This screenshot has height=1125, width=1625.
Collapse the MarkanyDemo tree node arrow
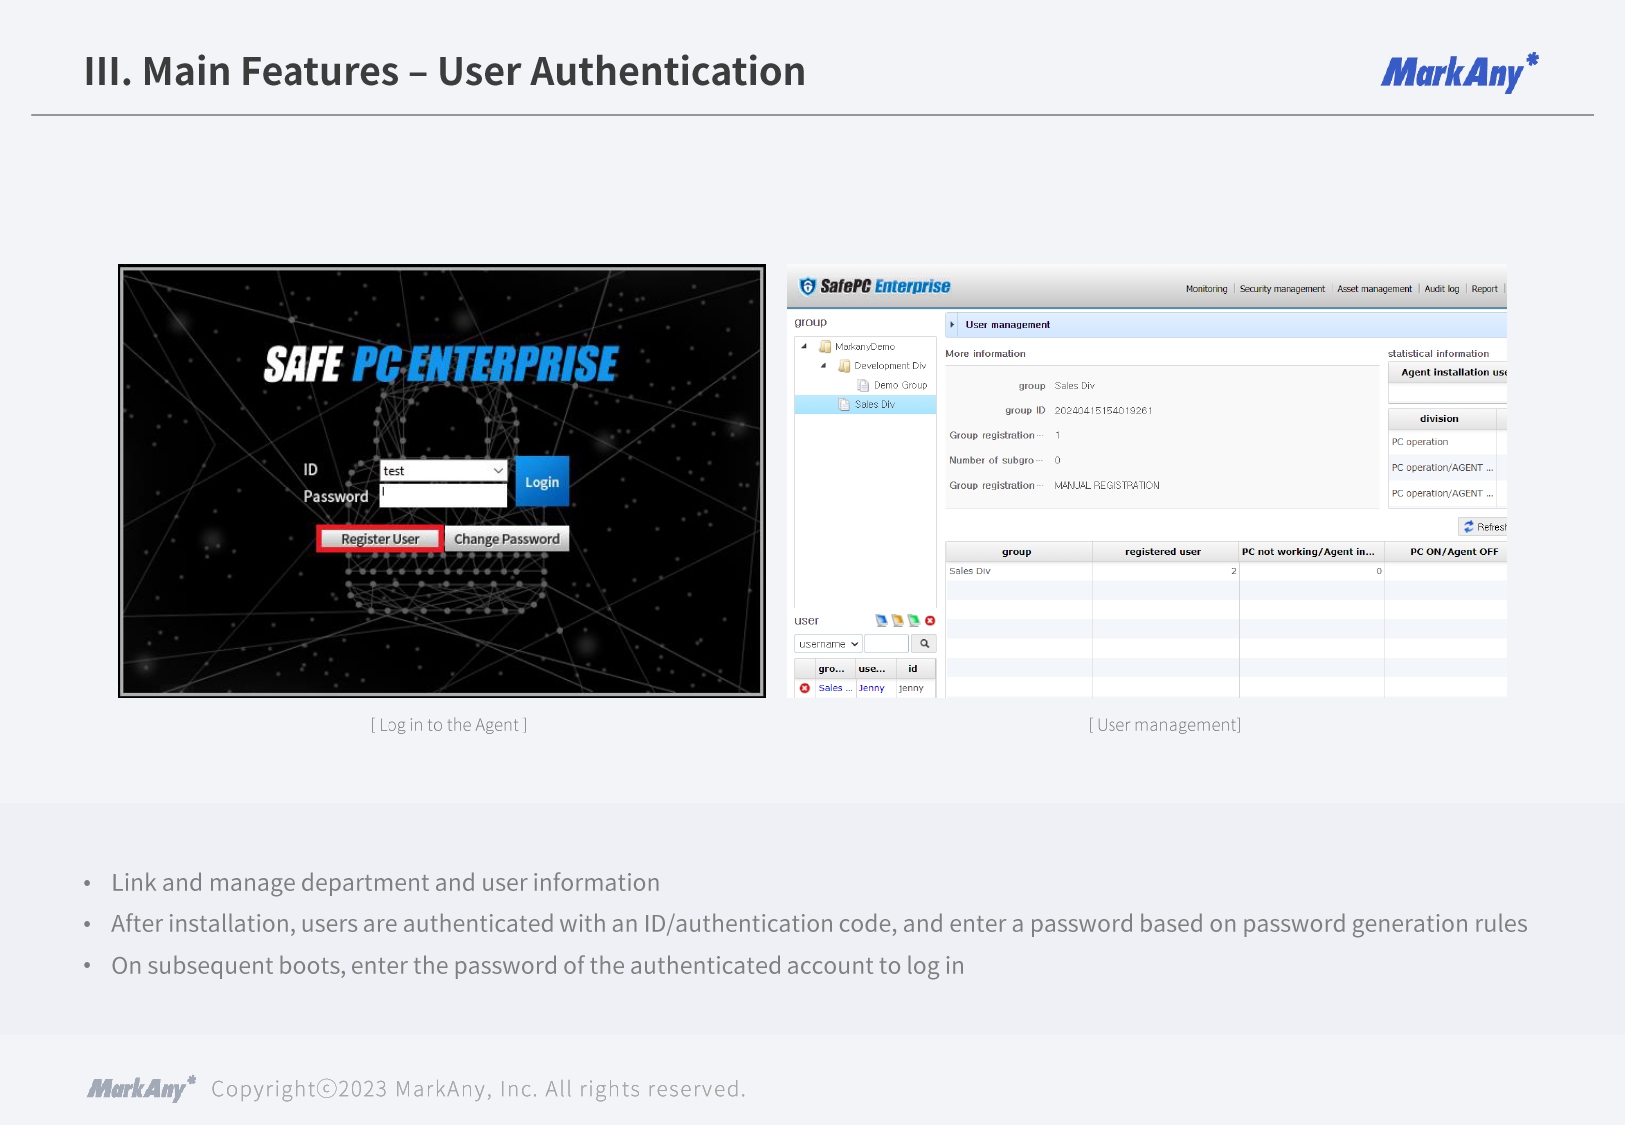pos(804,347)
